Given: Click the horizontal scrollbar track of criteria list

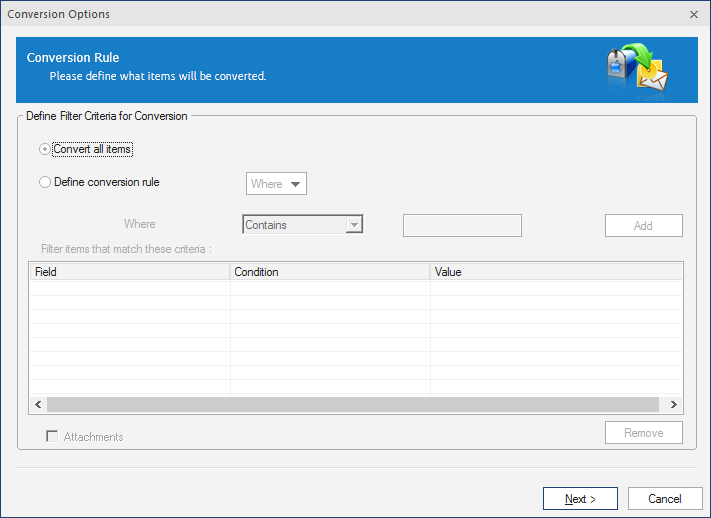Looking at the screenshot, I should pos(353,405).
